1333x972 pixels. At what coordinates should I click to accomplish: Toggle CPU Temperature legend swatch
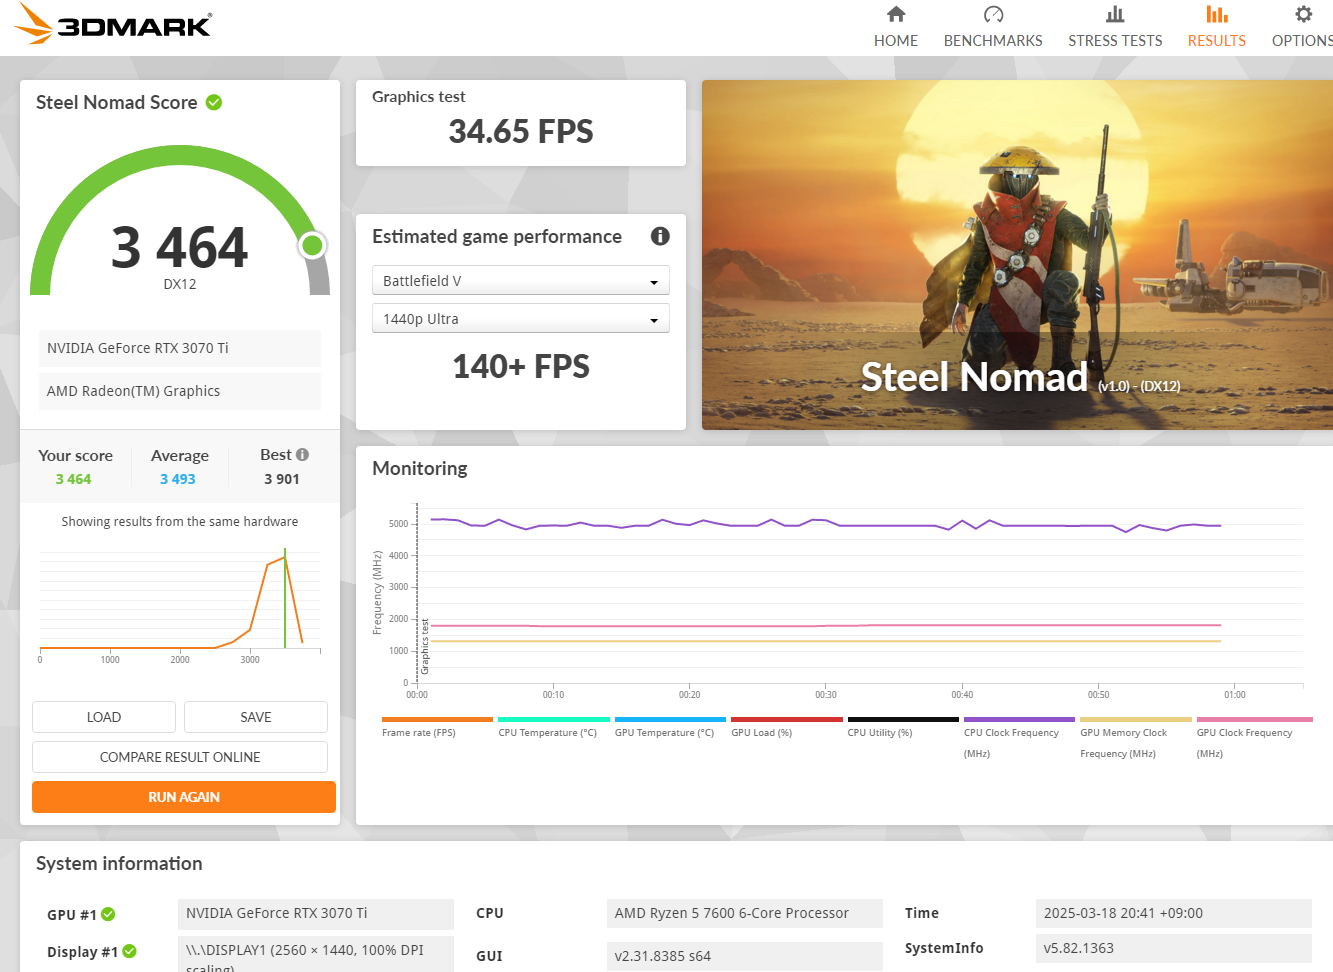click(554, 719)
